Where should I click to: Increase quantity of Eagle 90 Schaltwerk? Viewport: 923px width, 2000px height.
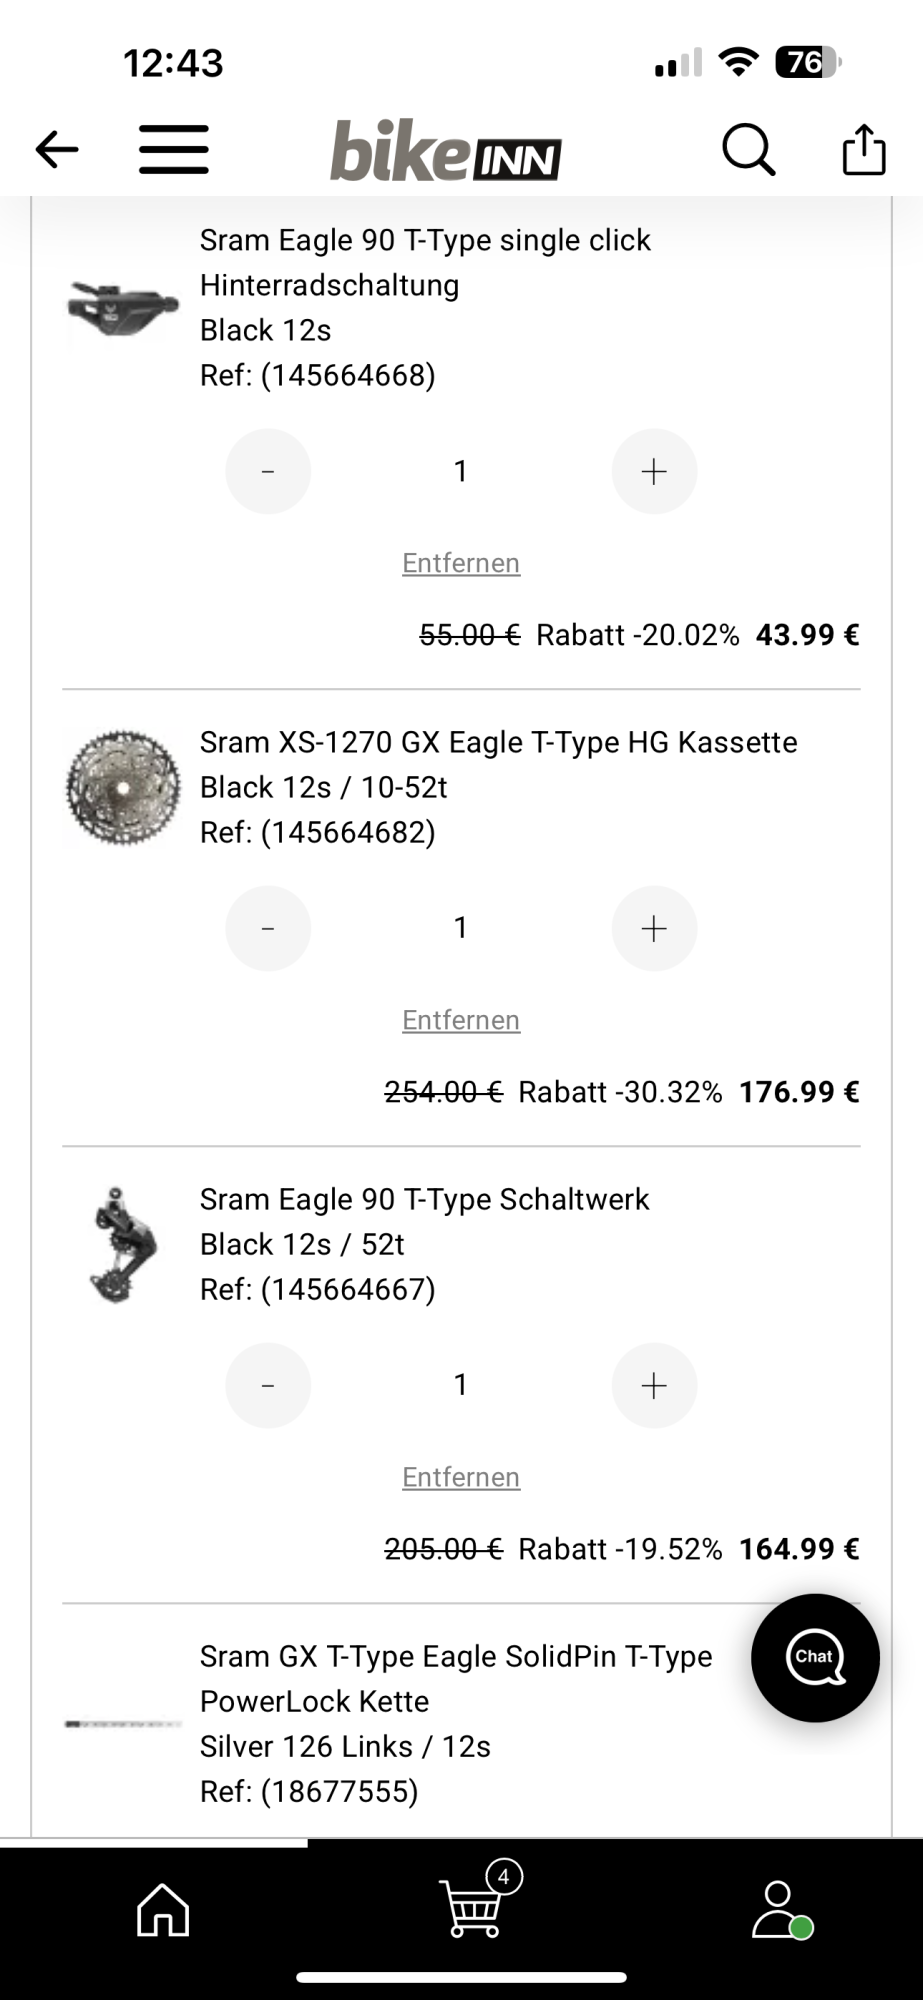pyautogui.click(x=654, y=1385)
